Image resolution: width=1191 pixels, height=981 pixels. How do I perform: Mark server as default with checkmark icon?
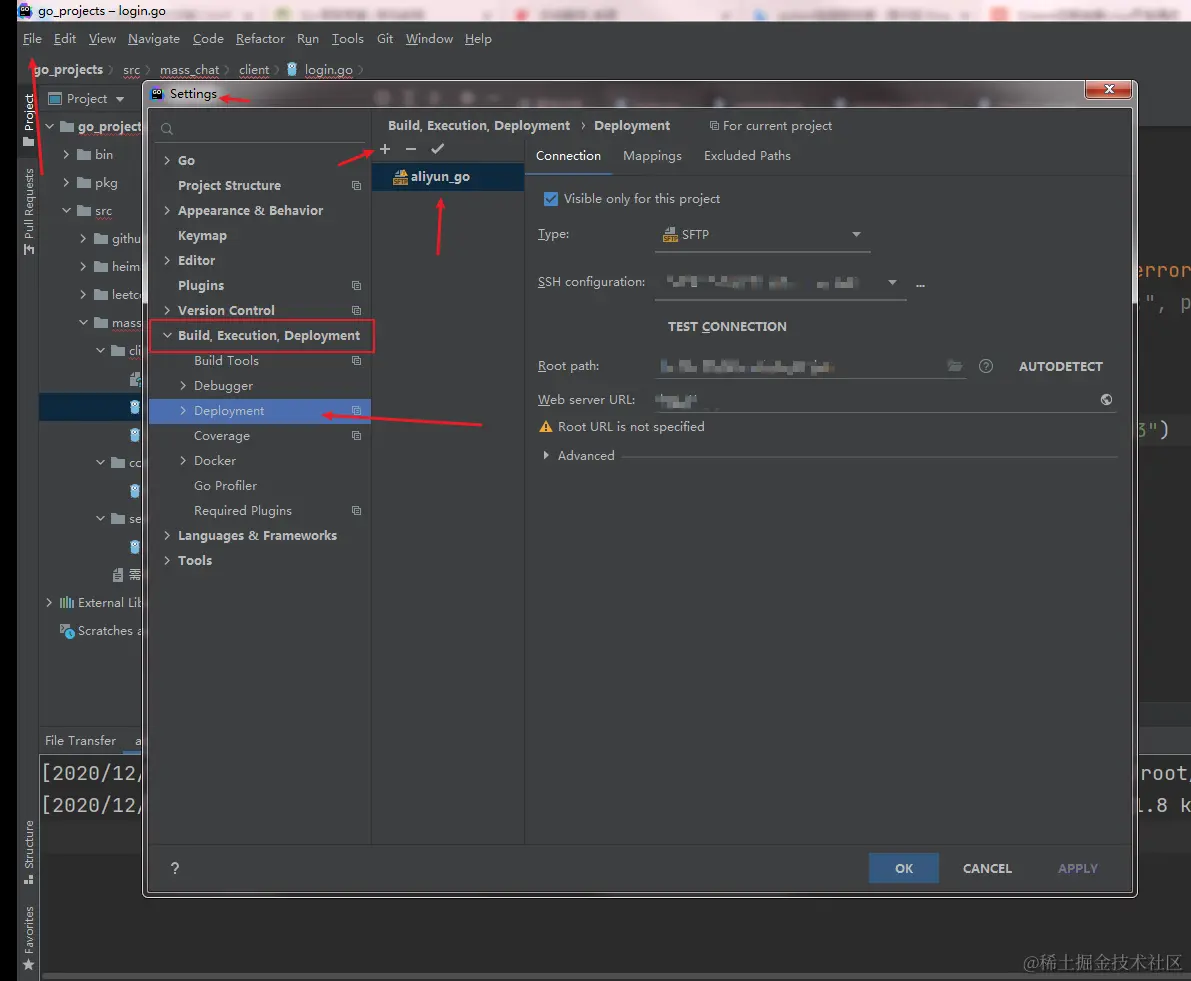point(438,149)
